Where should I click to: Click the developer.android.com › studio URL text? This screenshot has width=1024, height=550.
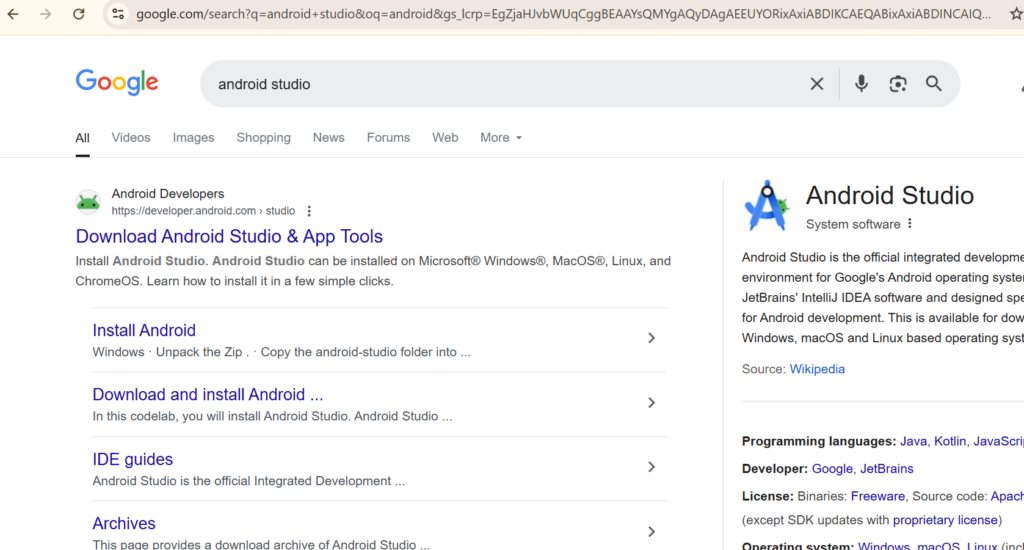pos(203,211)
